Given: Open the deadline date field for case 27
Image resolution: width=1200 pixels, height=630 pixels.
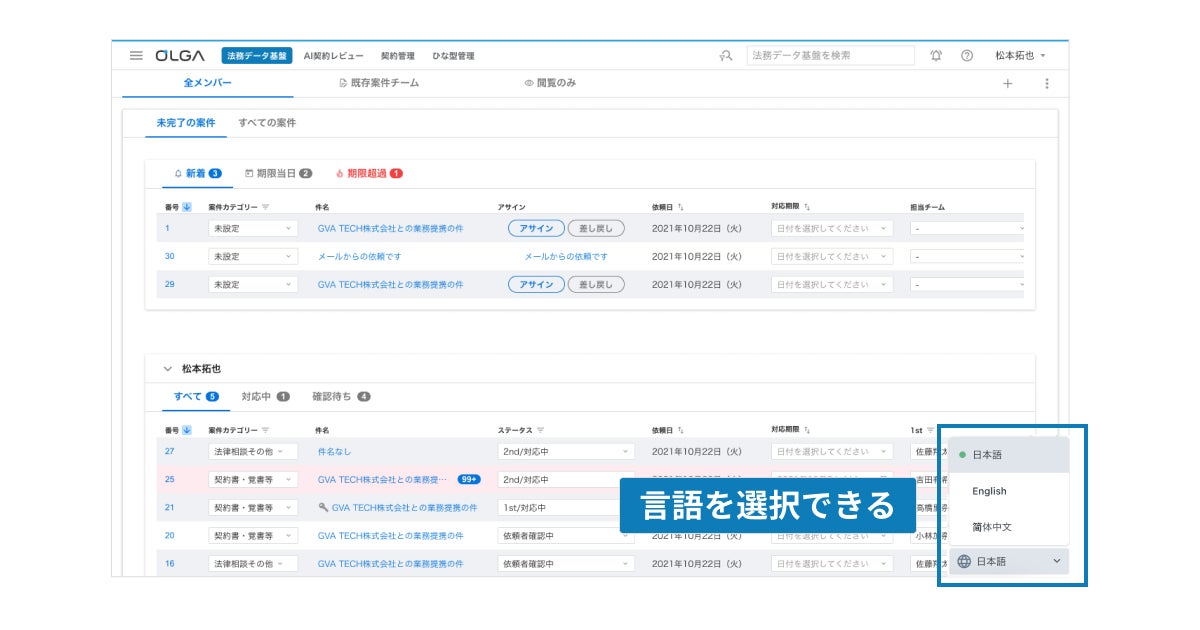Looking at the screenshot, I should (832, 451).
